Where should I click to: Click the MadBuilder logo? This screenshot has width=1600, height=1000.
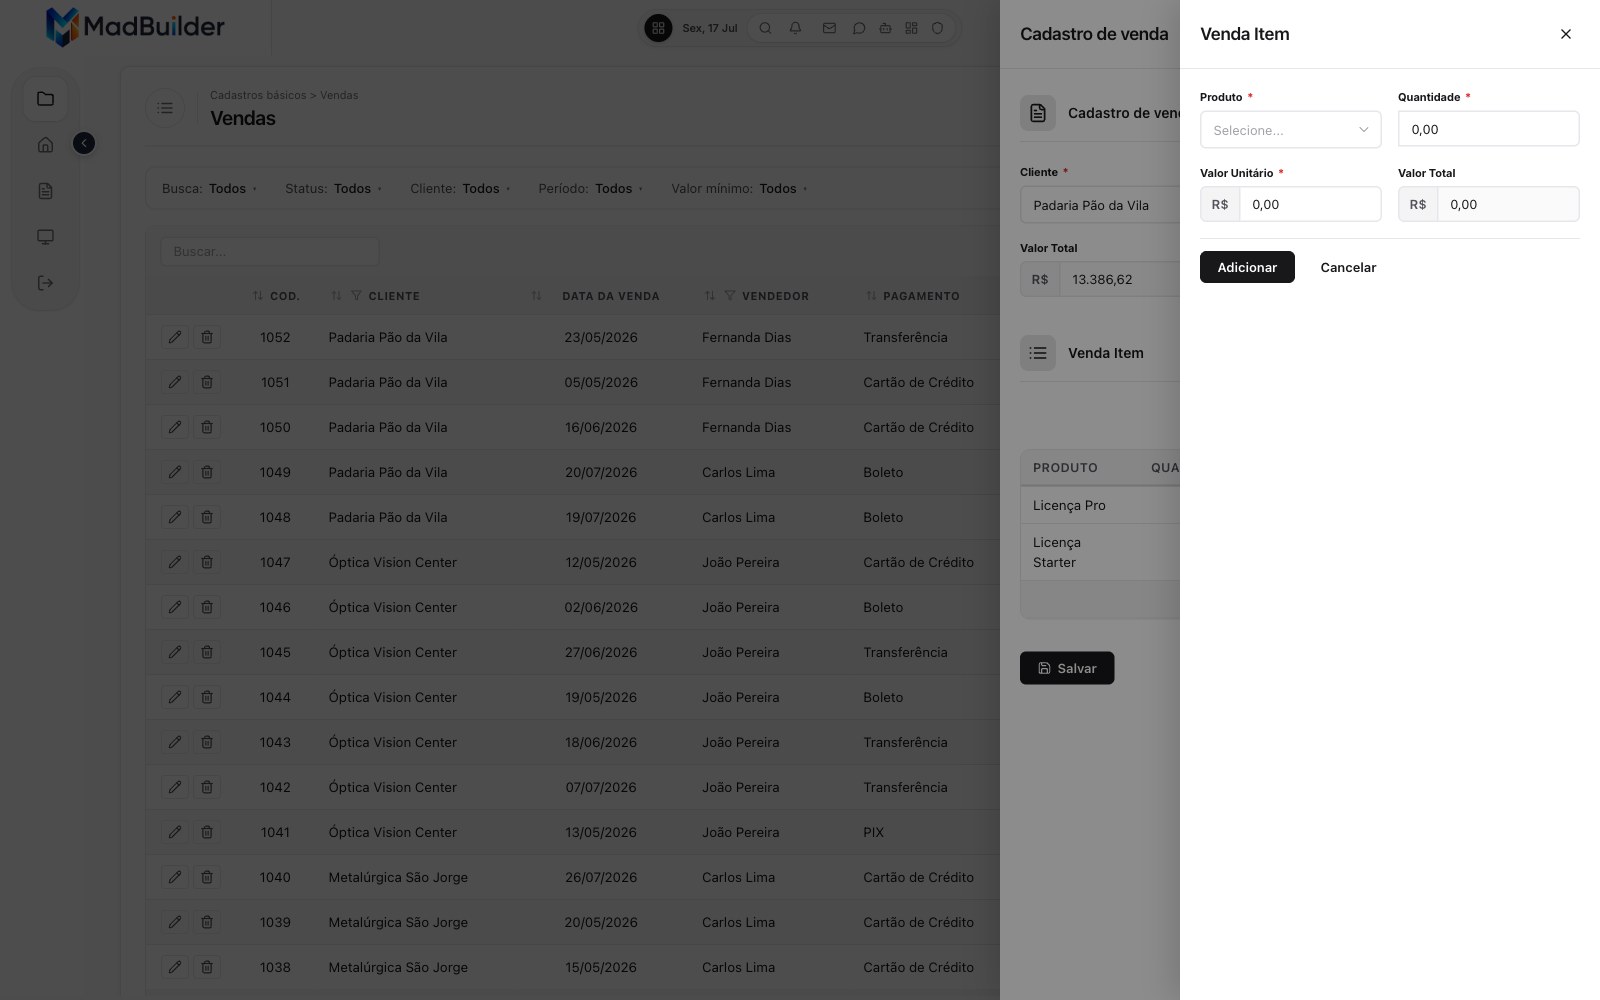tap(135, 27)
